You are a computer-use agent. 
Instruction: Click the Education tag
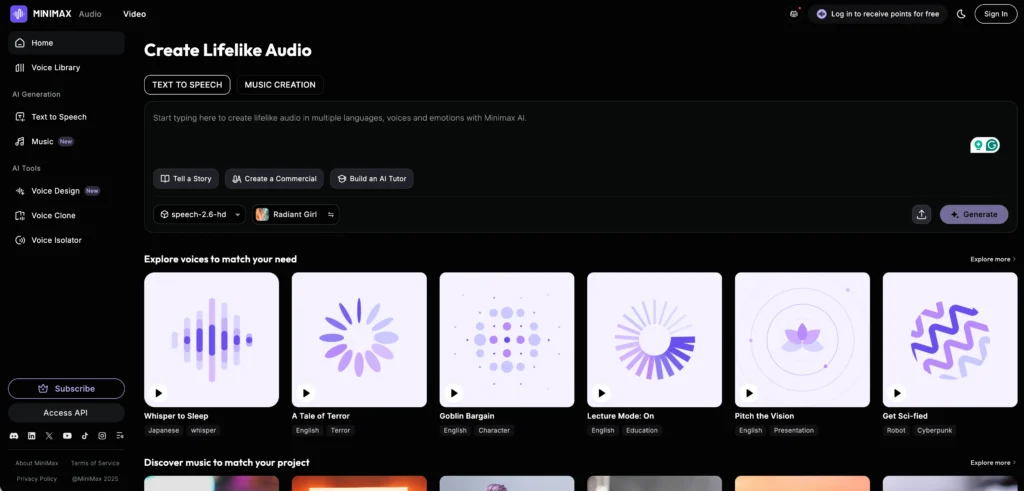pyautogui.click(x=641, y=430)
